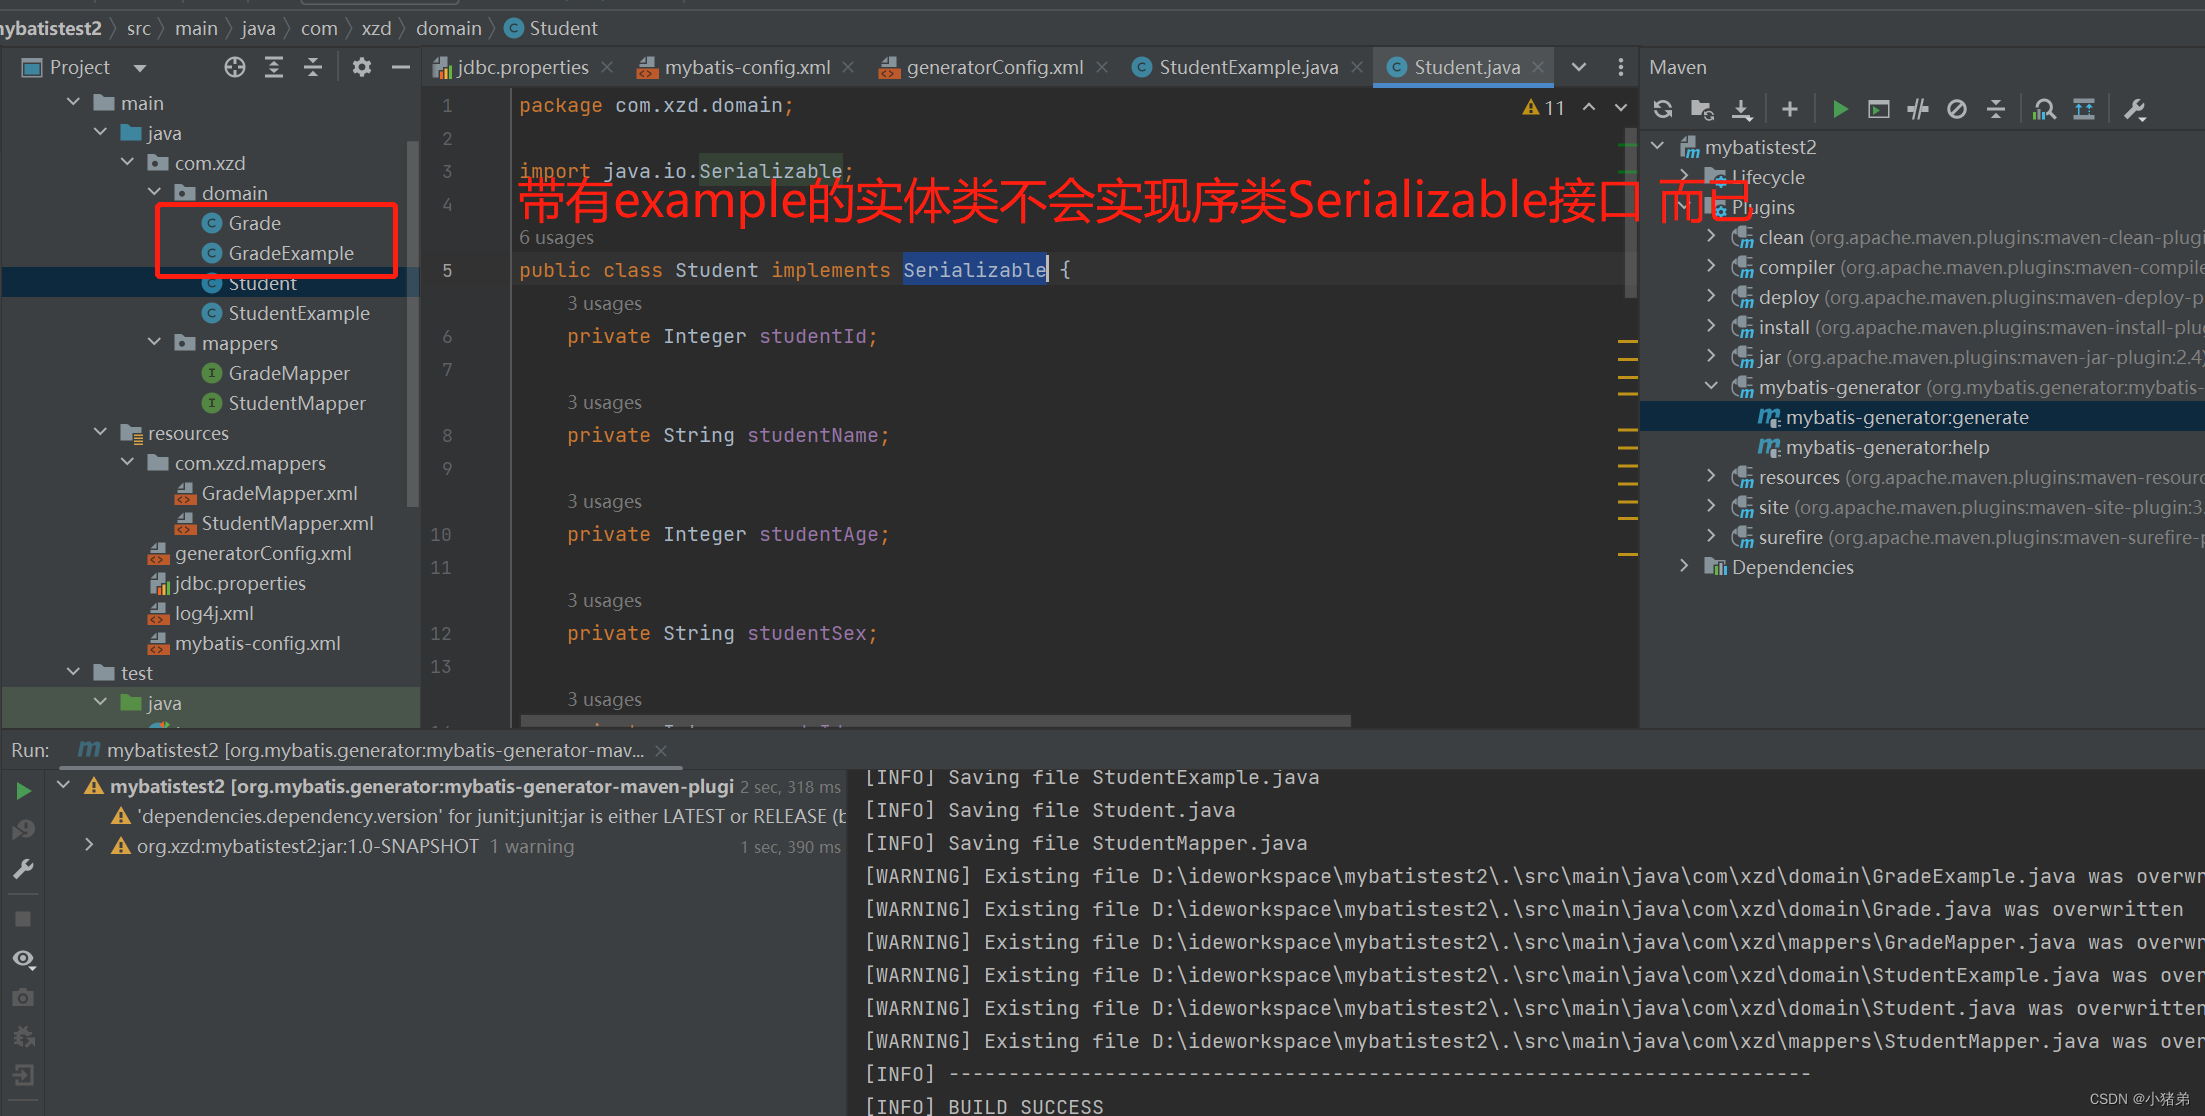Click the green Run Maven Build icon
Viewport: 2205px width, 1116px height.
(1839, 109)
